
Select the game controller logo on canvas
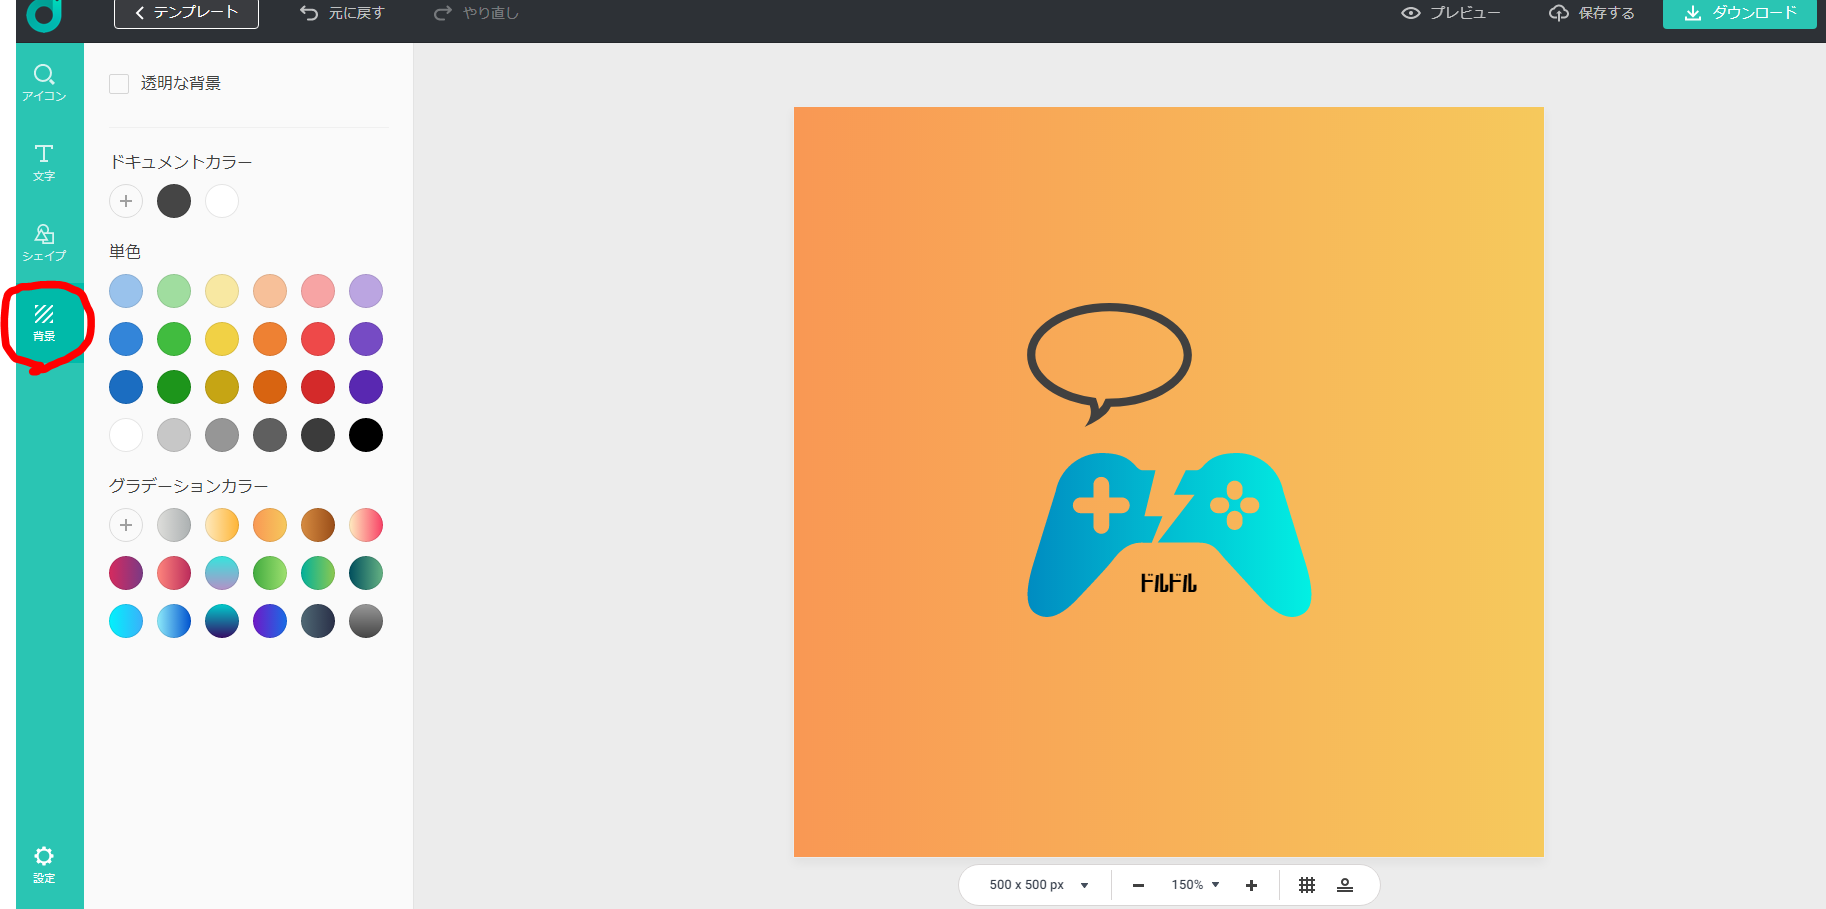pos(1168,535)
